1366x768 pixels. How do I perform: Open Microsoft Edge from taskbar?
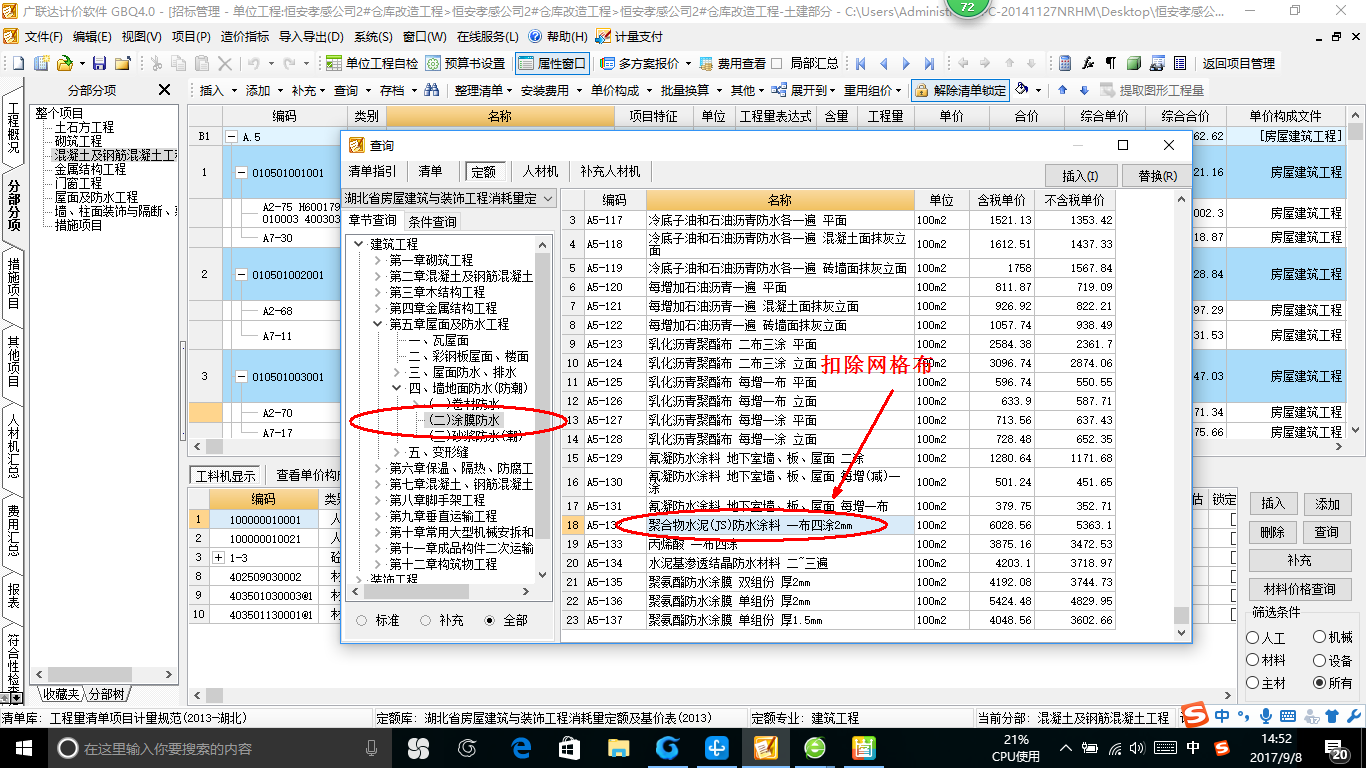pos(521,748)
